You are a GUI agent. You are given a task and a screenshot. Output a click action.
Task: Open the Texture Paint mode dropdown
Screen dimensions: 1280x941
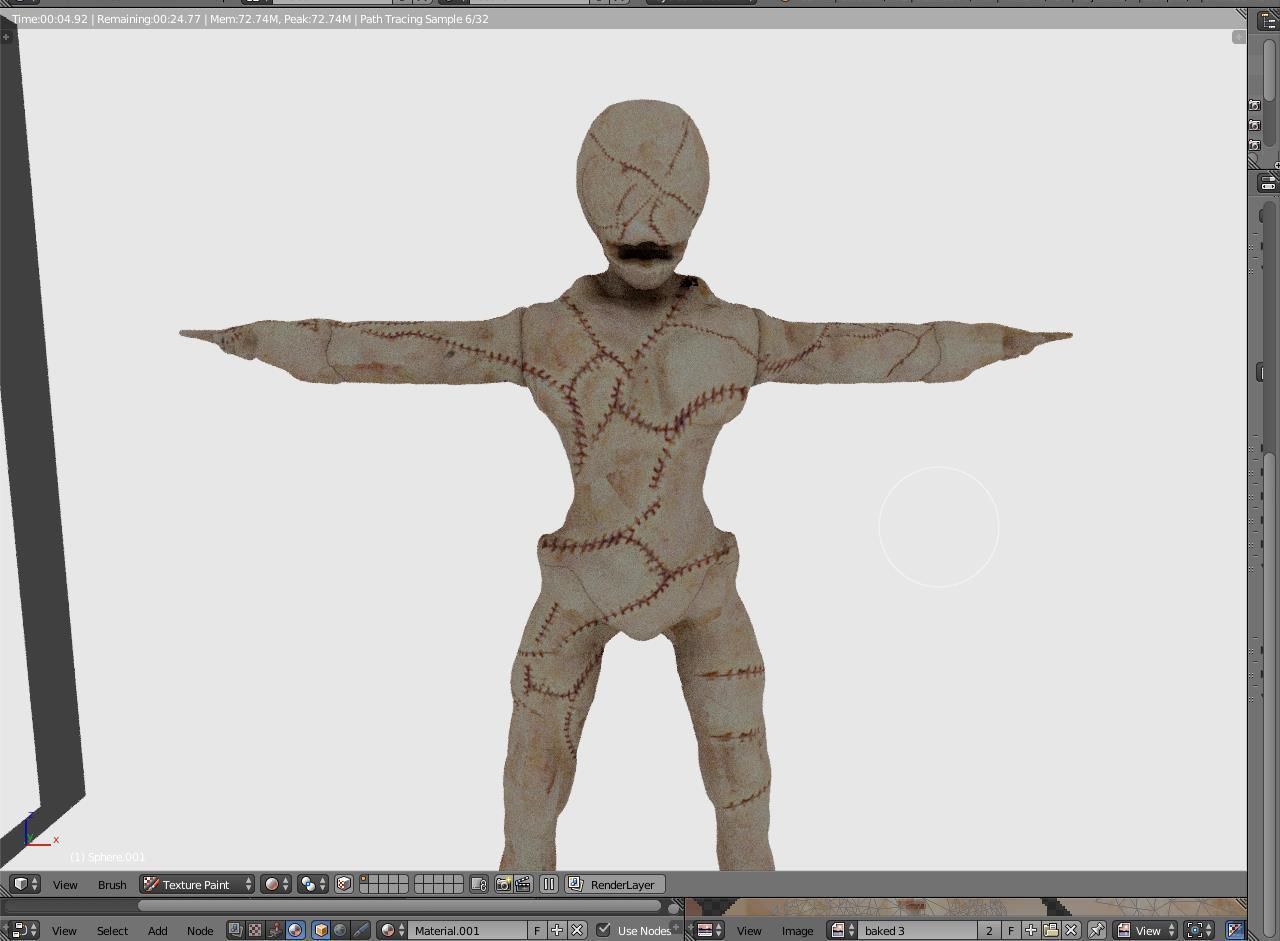tap(196, 884)
